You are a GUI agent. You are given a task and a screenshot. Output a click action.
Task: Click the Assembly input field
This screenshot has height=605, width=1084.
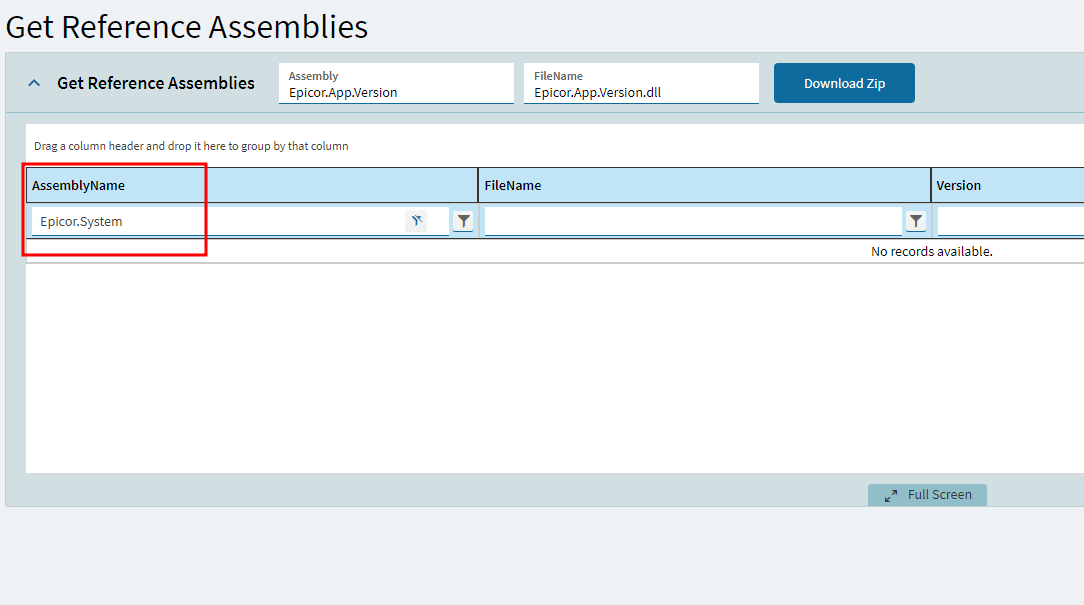coord(396,84)
